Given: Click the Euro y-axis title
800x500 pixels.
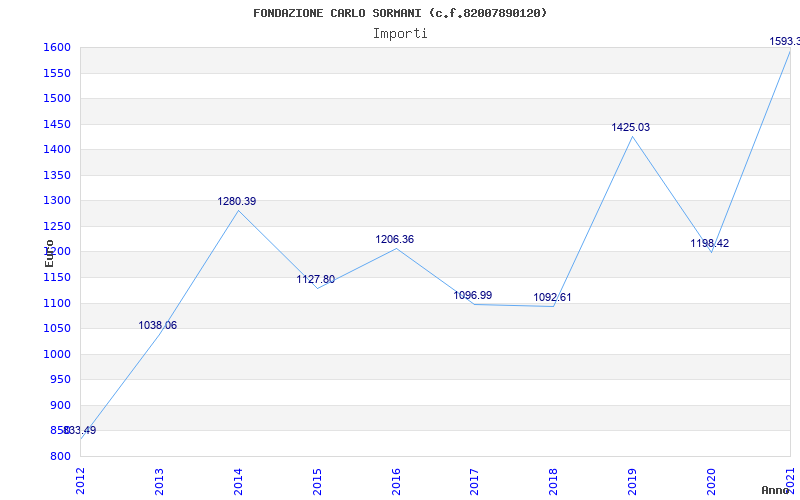Looking at the screenshot, I should click(49, 253).
